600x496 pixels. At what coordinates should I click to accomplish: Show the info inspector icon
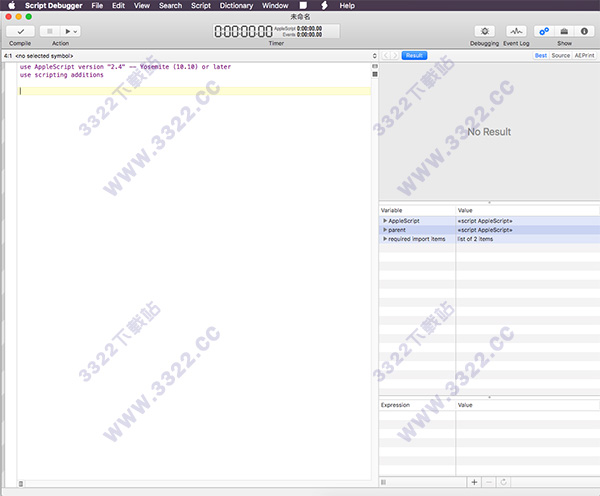[x=584, y=31]
